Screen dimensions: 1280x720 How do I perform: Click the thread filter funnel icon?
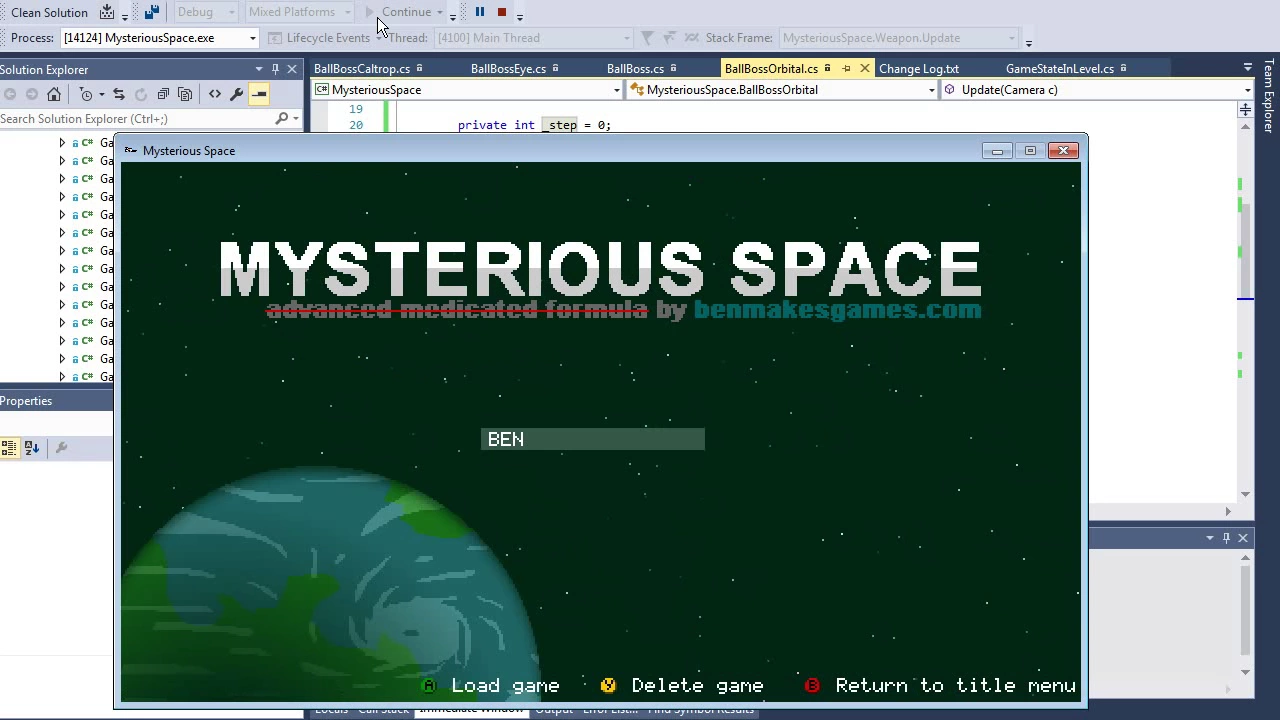tap(647, 38)
